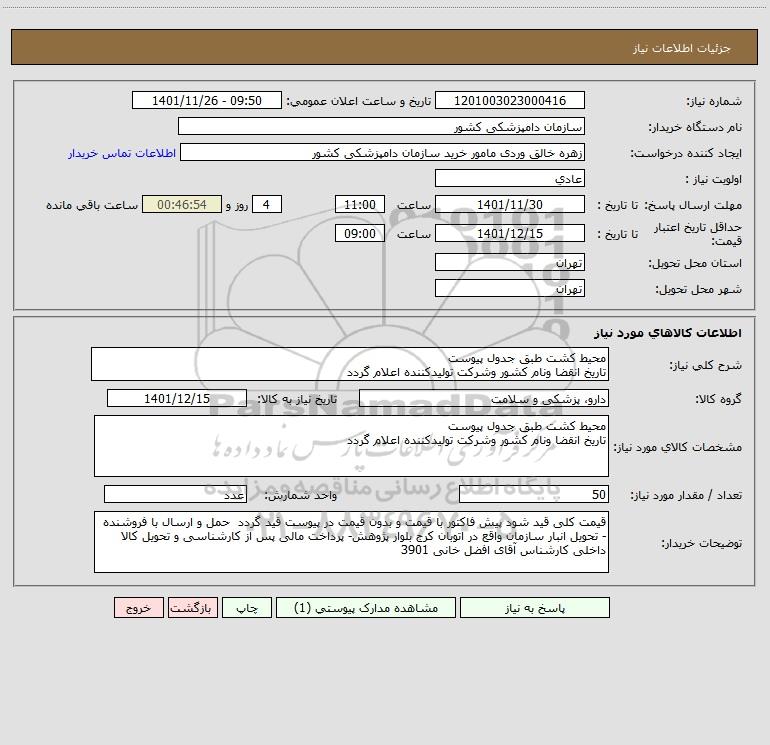Click the واحد شمارش field showing عدد
Image resolution: width=770 pixels, height=745 pixels.
click(175, 495)
